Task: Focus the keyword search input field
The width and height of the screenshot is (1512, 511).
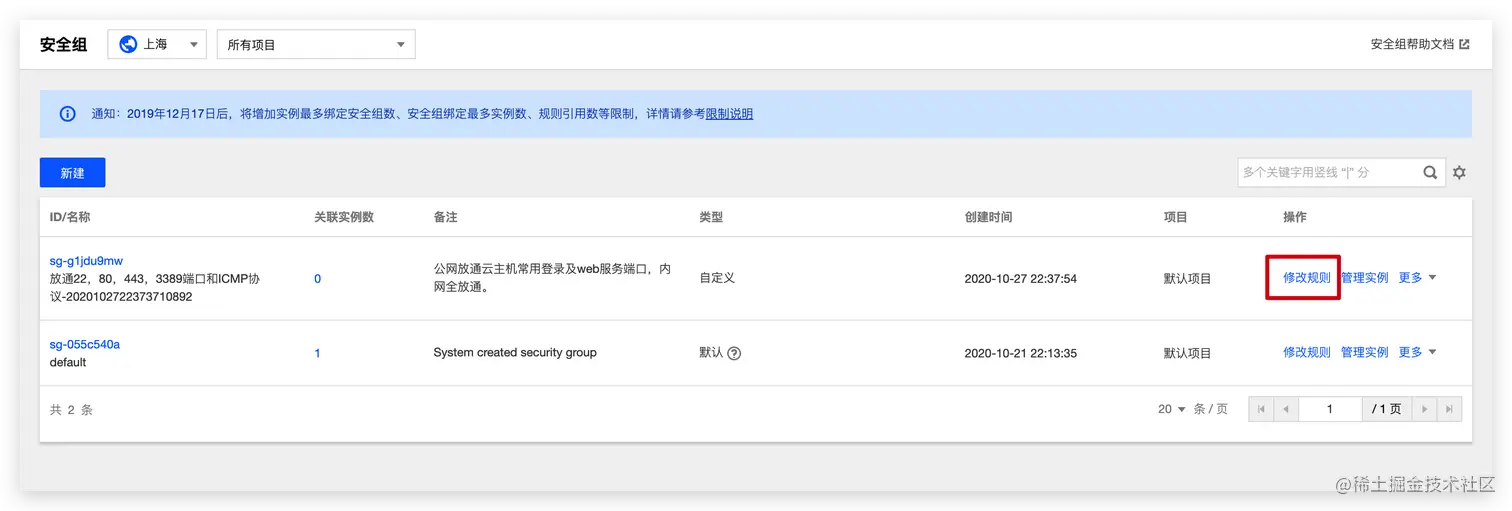Action: click(x=1329, y=172)
